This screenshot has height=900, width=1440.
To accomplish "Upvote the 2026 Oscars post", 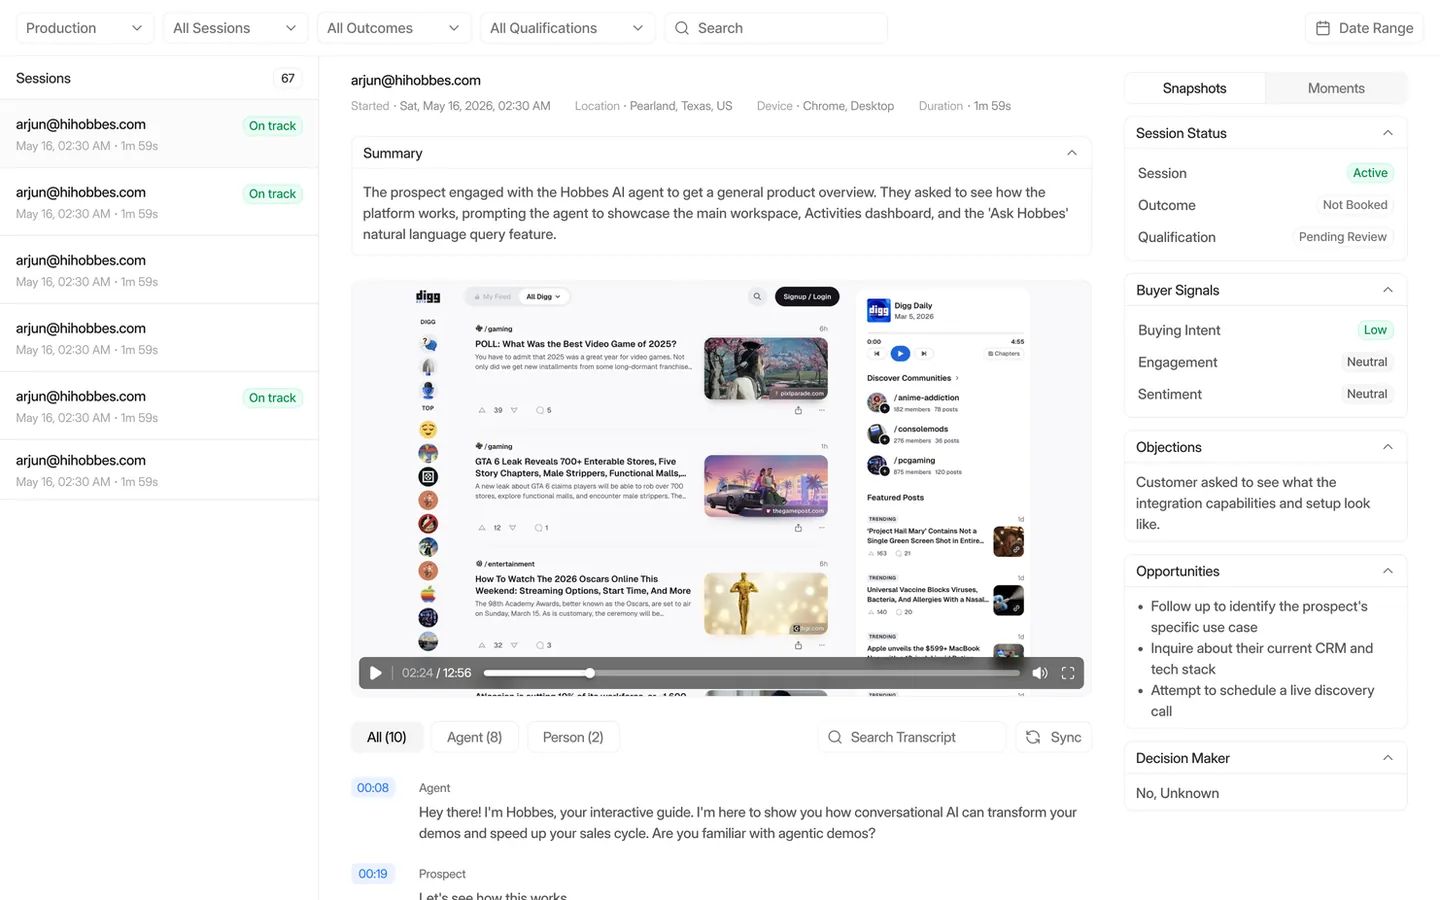I will click(482, 645).
